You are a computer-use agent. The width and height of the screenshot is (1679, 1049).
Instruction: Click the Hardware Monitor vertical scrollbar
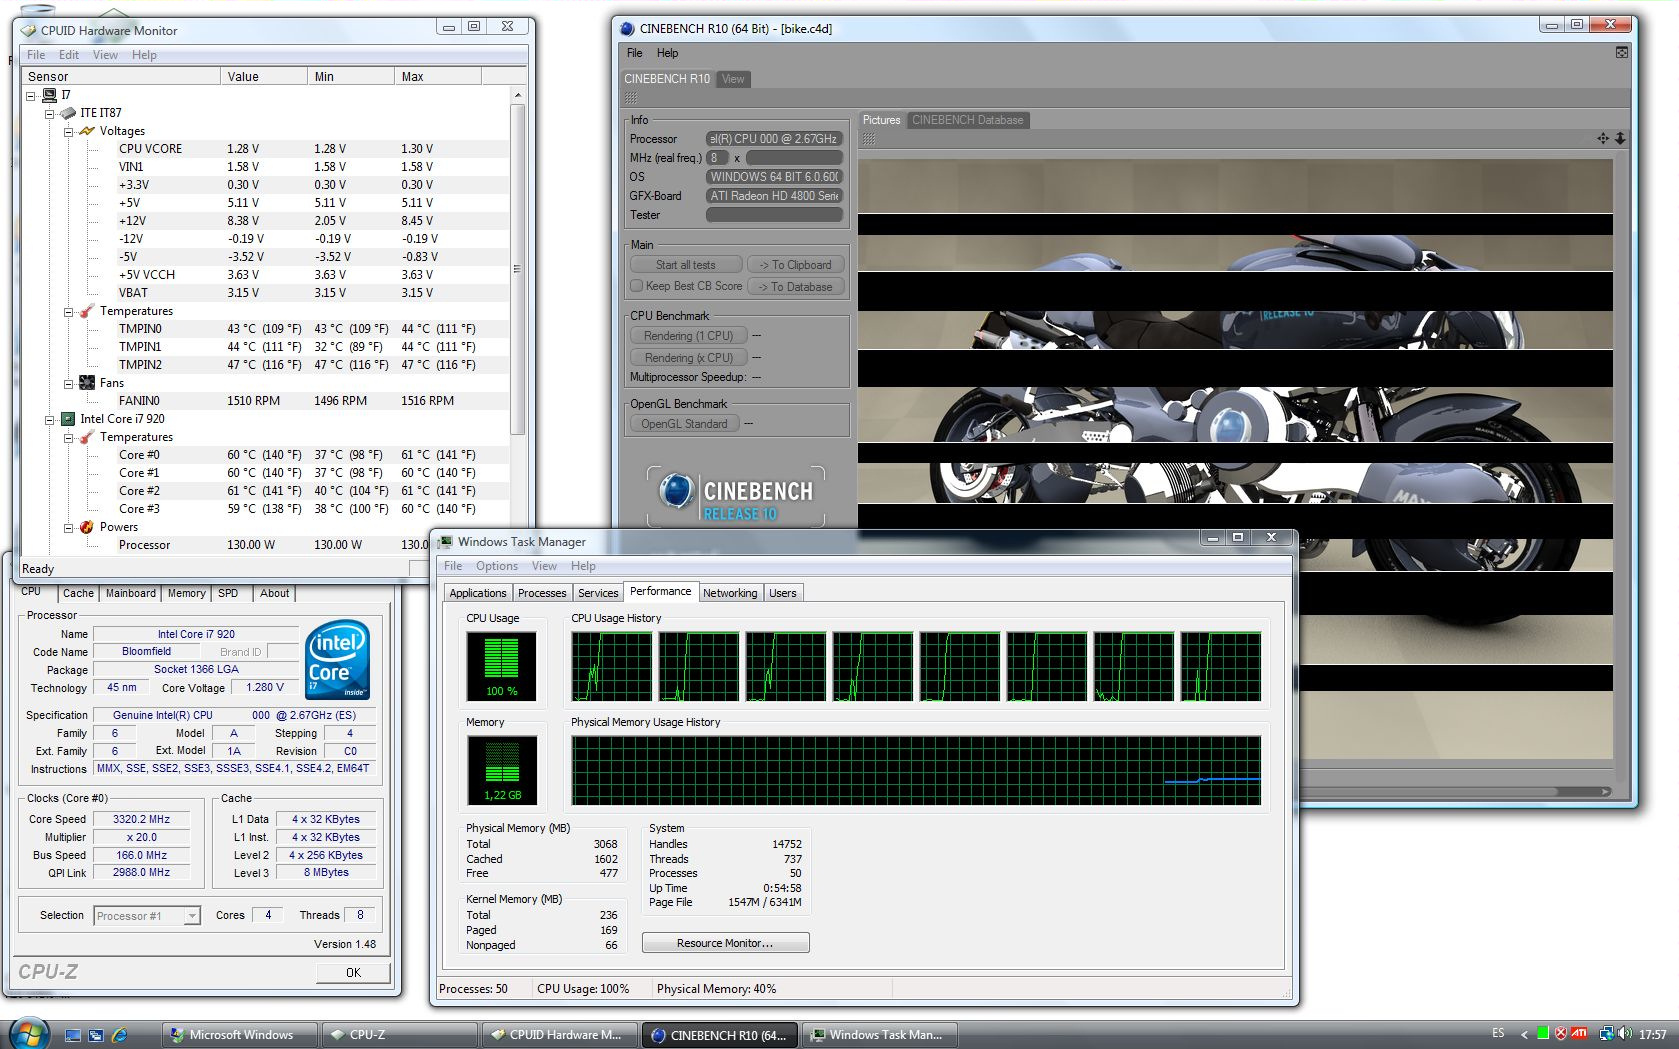click(517, 270)
